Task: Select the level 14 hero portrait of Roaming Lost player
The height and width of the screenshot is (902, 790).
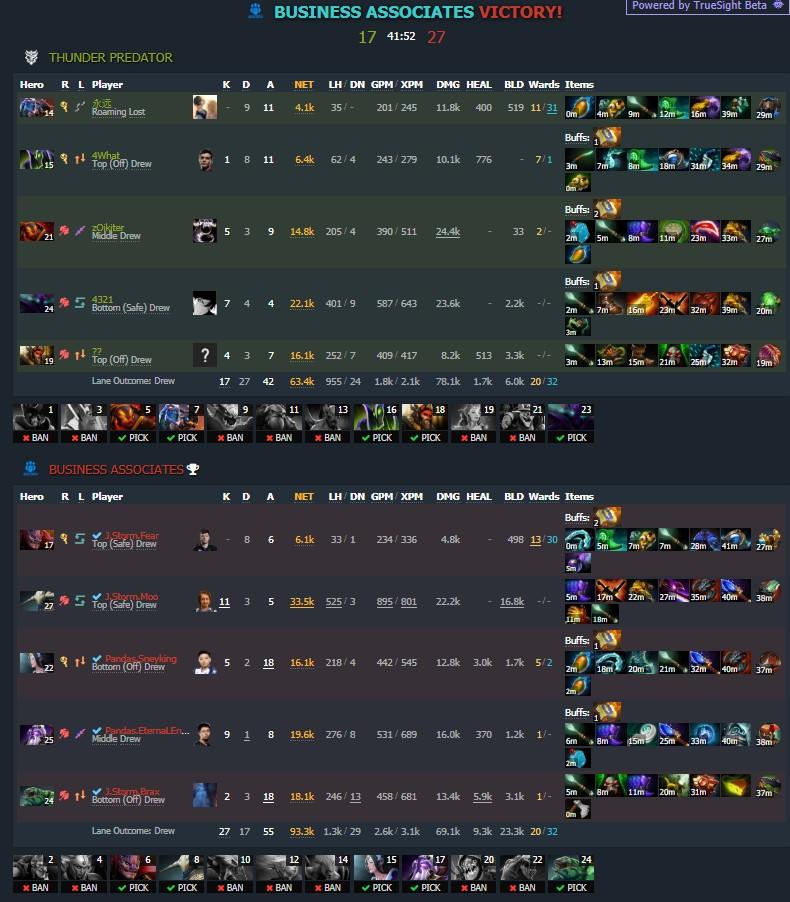Action: pyautogui.click(x=37, y=108)
